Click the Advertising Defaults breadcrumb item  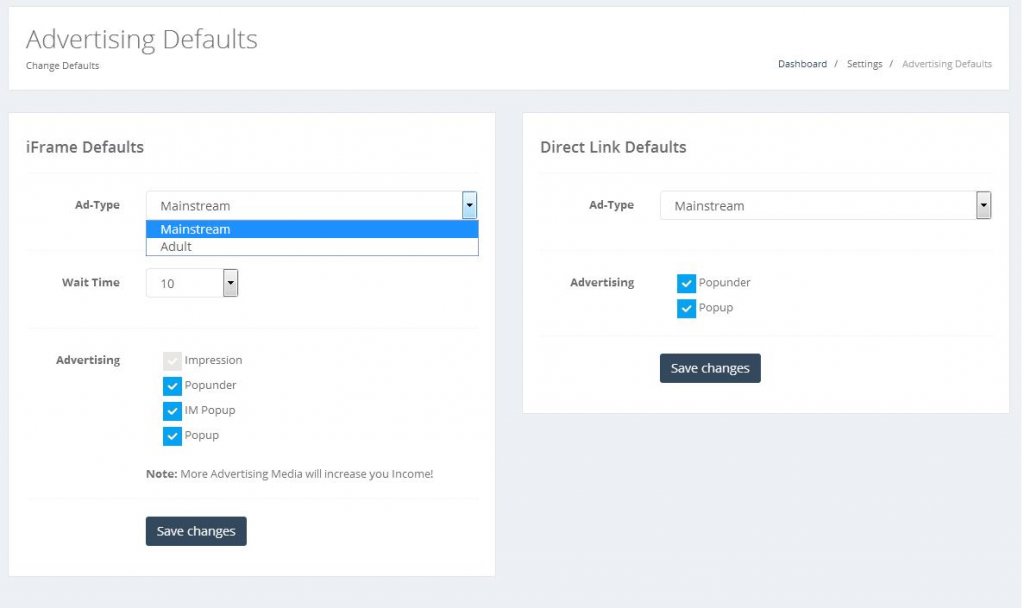[946, 64]
